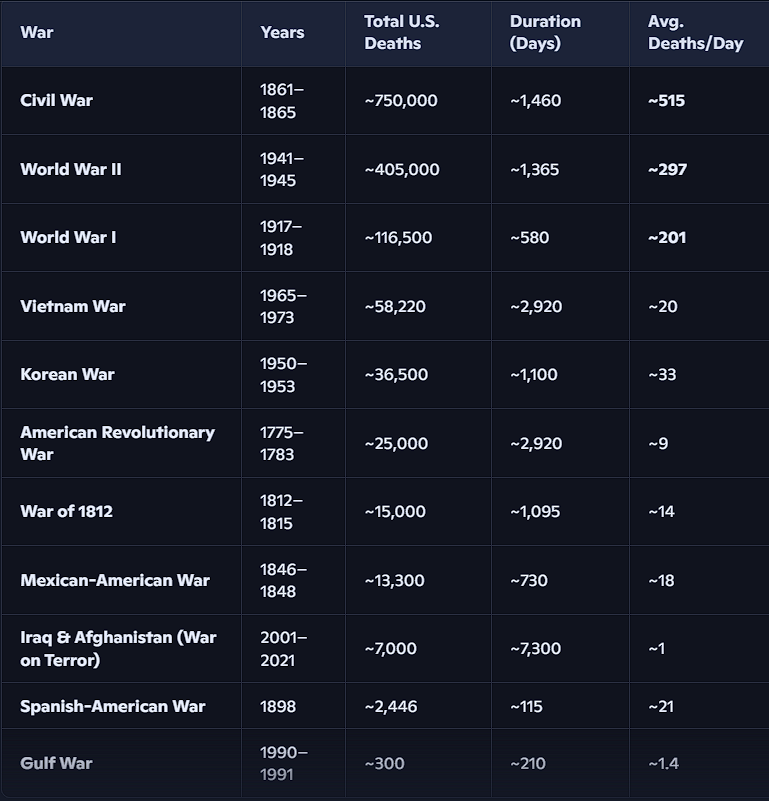The width and height of the screenshot is (769, 801).
Task: Select the '1846–1848' years cell
Action: click(x=283, y=580)
